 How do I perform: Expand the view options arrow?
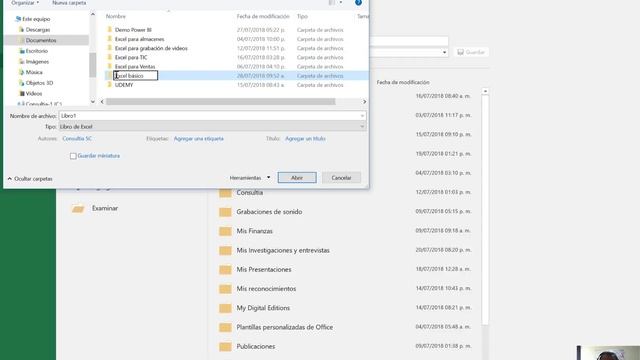pos(341,3)
